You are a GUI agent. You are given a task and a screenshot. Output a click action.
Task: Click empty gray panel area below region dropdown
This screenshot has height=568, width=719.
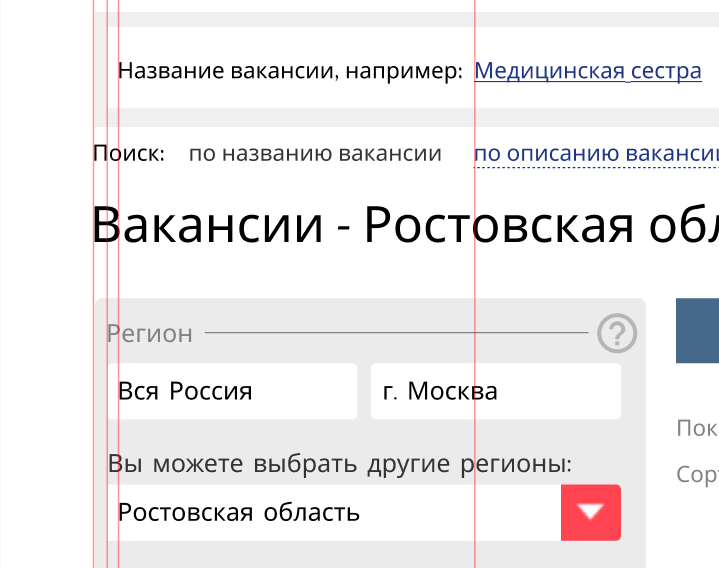click(370, 555)
